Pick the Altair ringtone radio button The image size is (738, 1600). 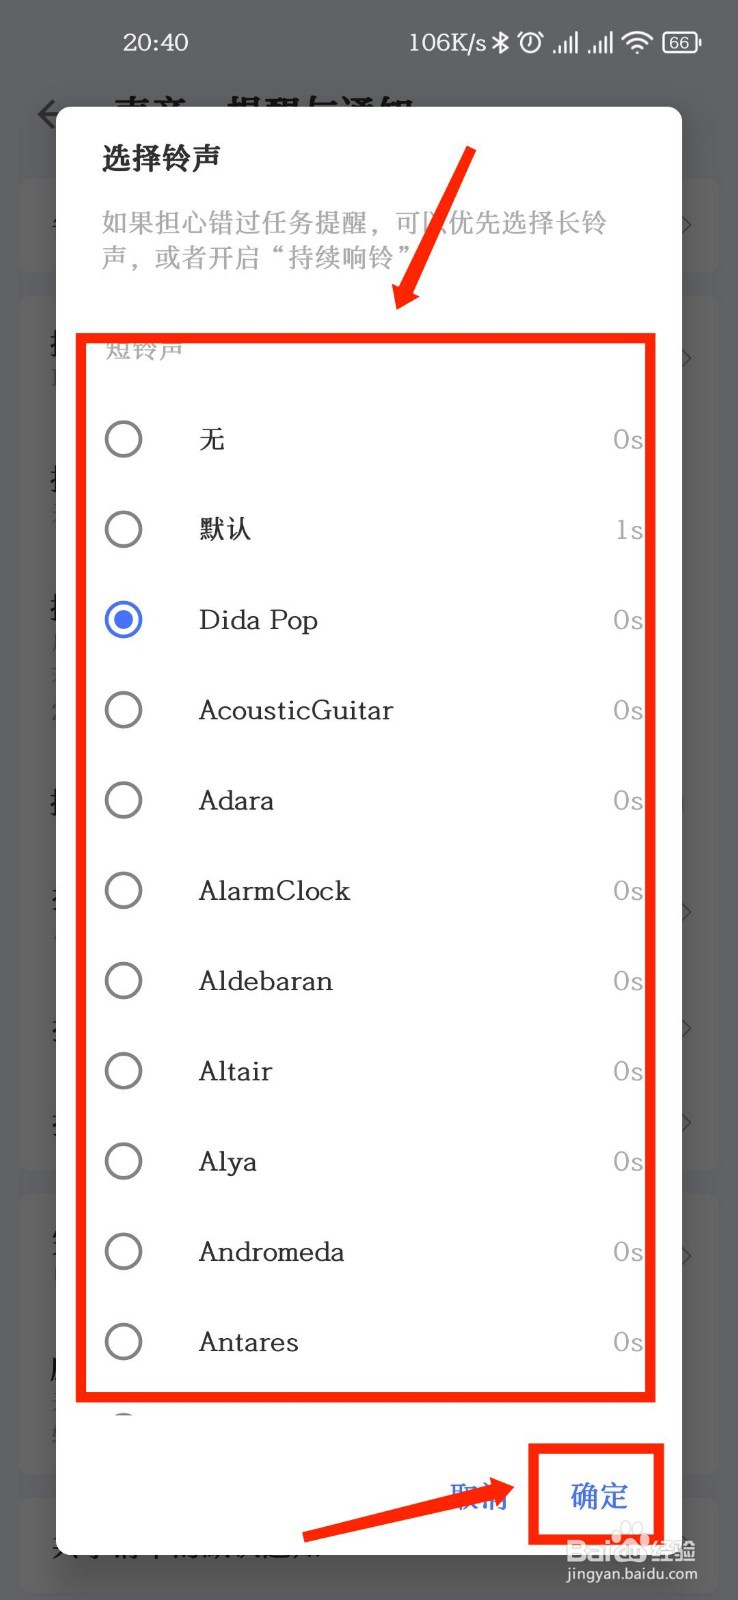[x=124, y=1071]
